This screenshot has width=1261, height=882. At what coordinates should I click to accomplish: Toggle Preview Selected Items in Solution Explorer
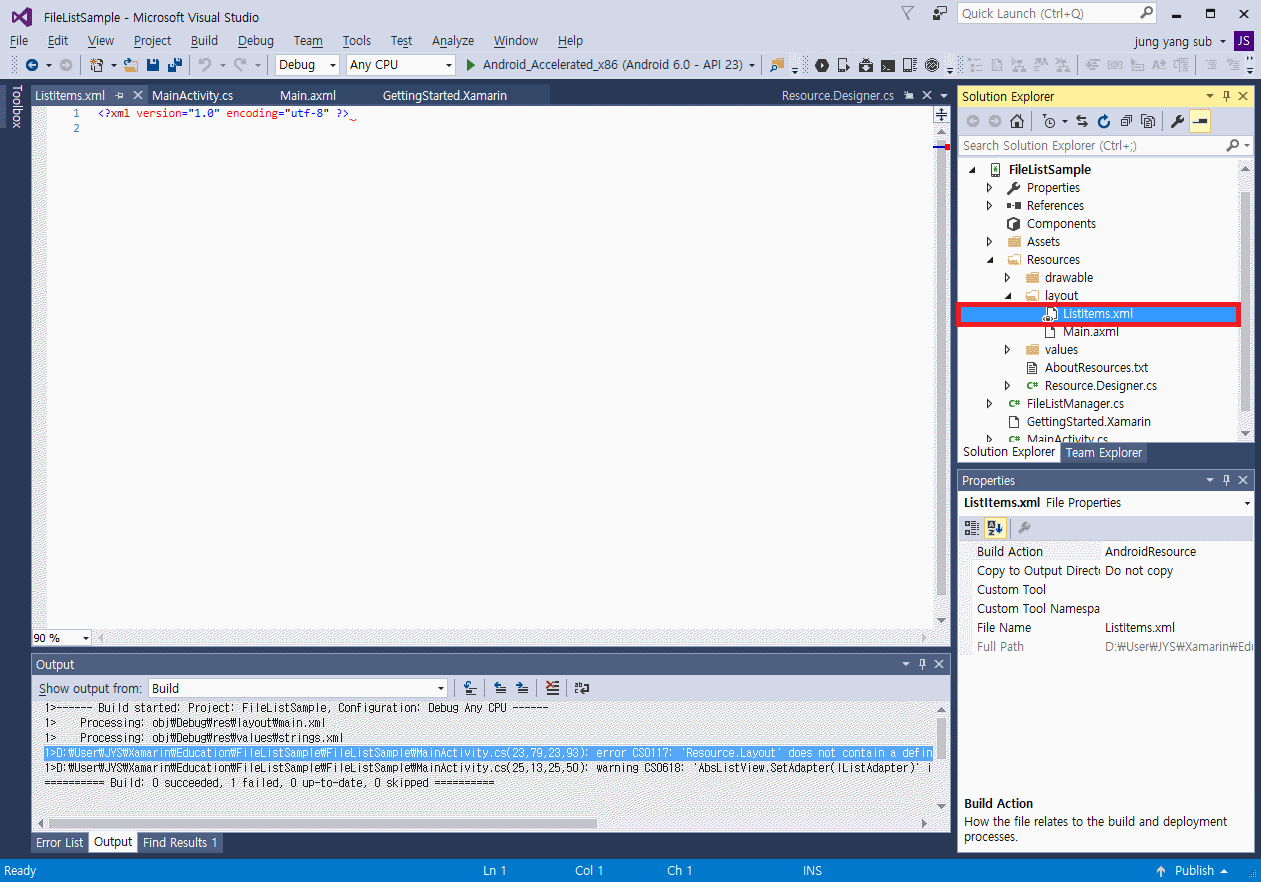coord(1200,121)
